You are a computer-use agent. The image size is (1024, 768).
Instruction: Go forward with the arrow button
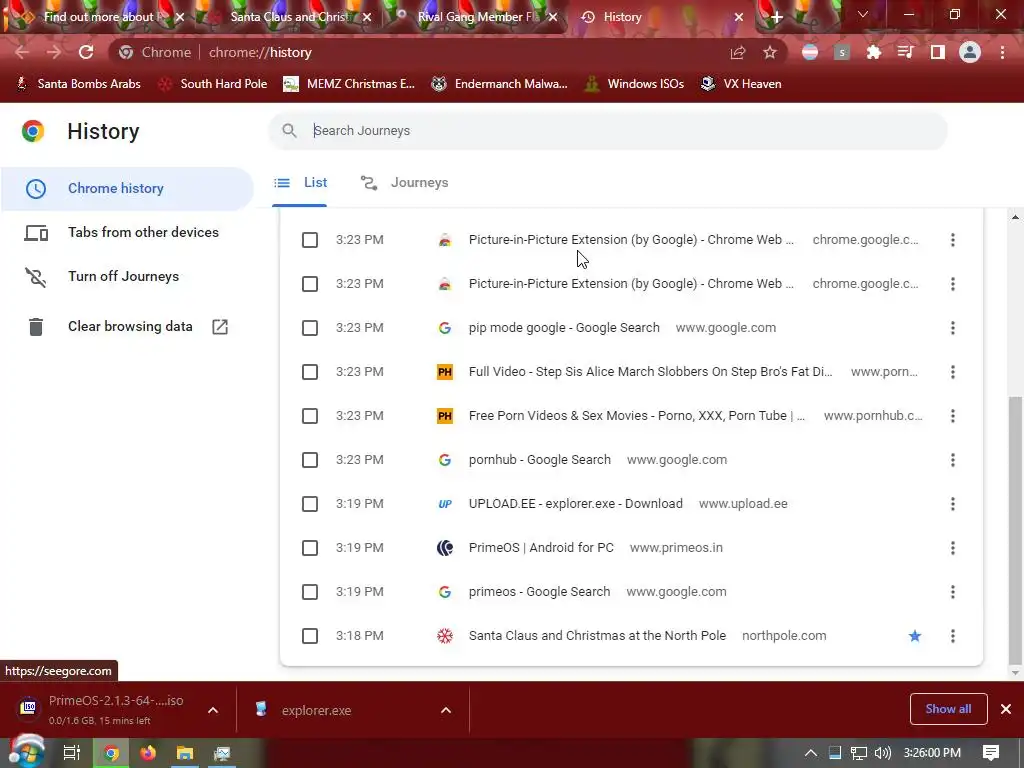54,52
